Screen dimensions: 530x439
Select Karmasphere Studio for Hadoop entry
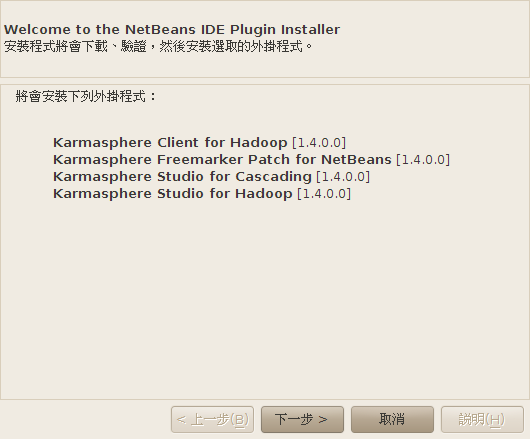(202, 194)
